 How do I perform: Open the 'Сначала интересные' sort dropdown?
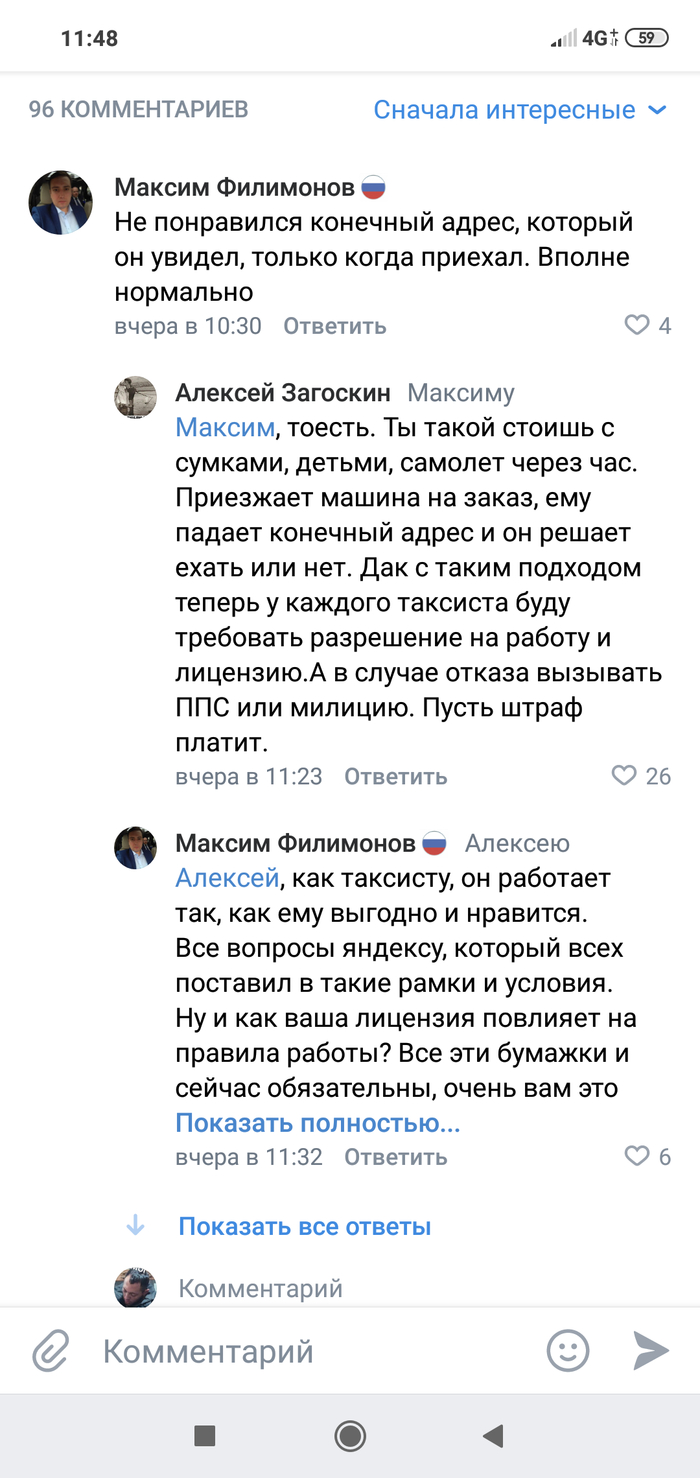(520, 110)
